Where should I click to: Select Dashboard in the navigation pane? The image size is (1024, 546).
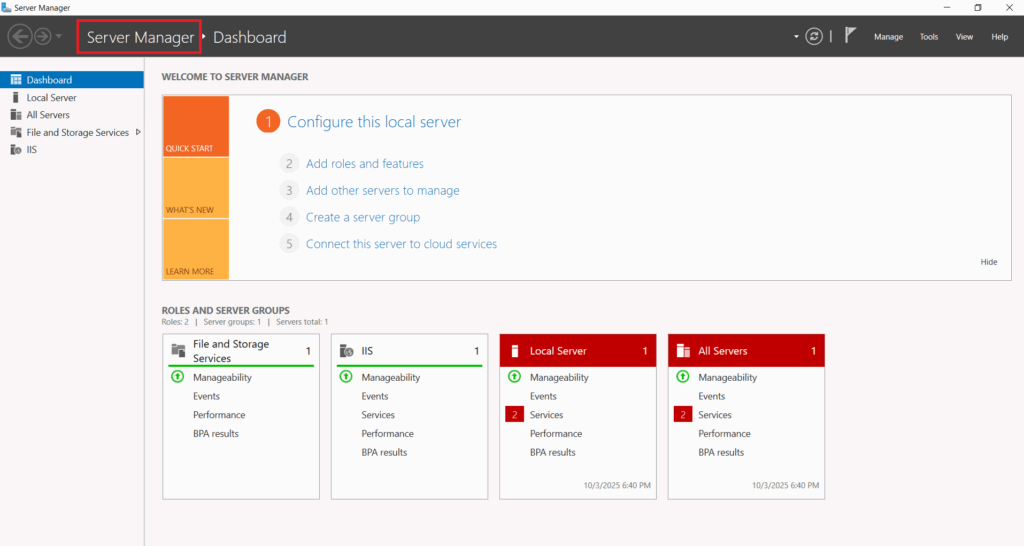(49, 80)
